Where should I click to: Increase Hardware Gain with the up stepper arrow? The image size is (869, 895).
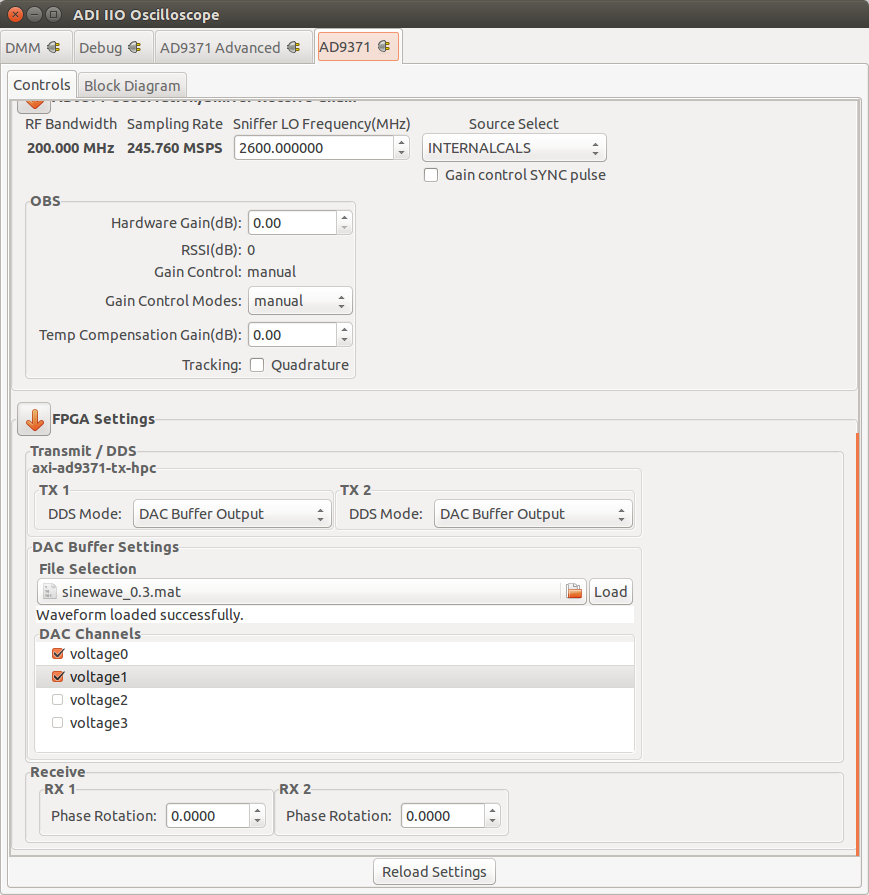(x=345, y=217)
